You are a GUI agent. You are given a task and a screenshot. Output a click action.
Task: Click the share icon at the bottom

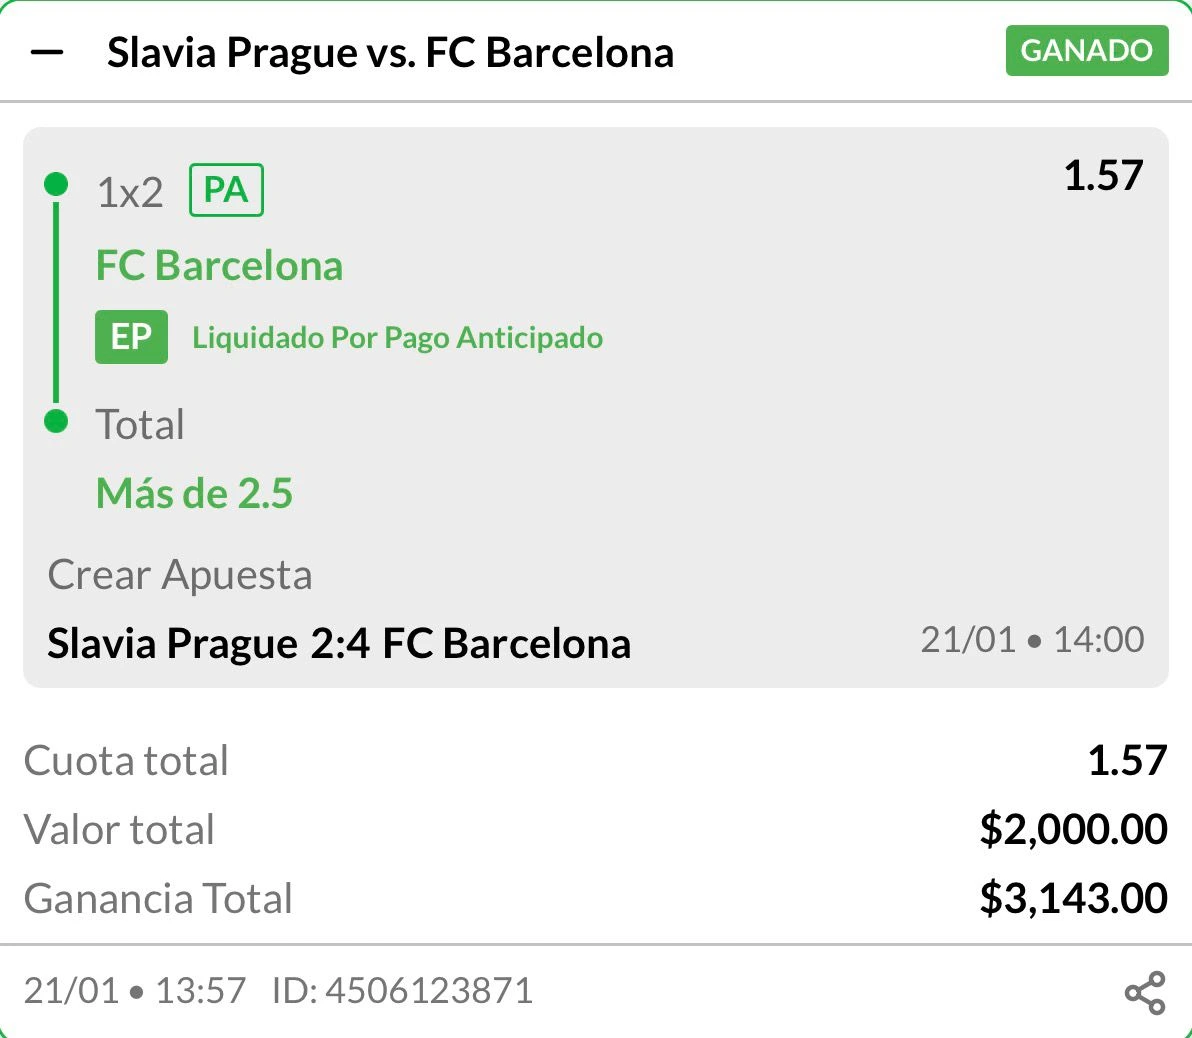coord(1144,992)
